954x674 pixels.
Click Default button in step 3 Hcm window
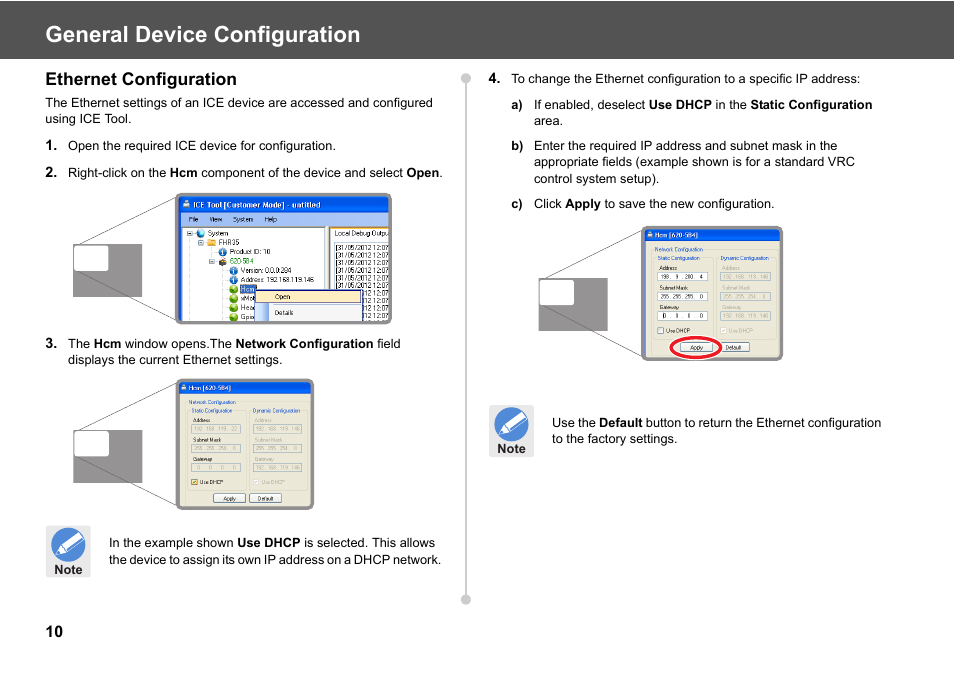coord(265,498)
